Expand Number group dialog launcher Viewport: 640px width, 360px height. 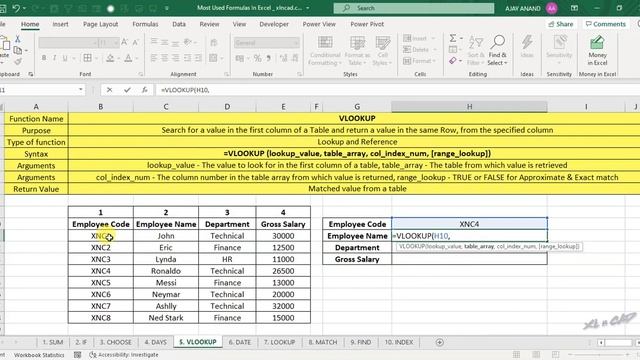click(x=299, y=74)
